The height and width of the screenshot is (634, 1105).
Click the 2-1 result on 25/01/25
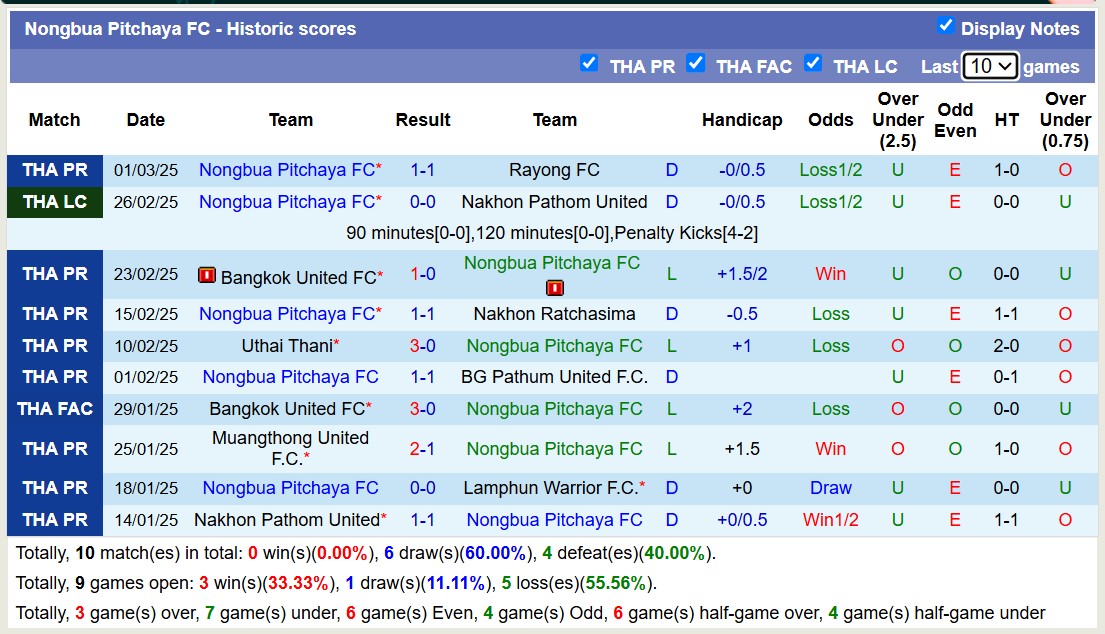(422, 449)
